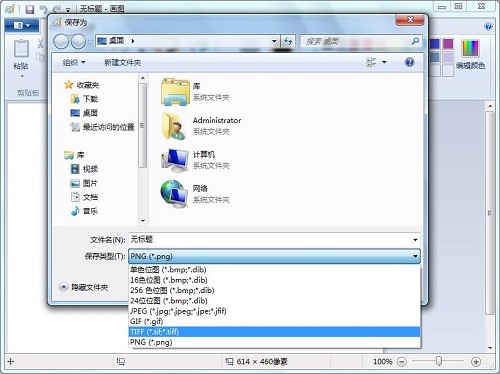This screenshot has height=374, width=500.
Task: Pick the blue color swatch in Paint palette
Action: (x=434, y=43)
